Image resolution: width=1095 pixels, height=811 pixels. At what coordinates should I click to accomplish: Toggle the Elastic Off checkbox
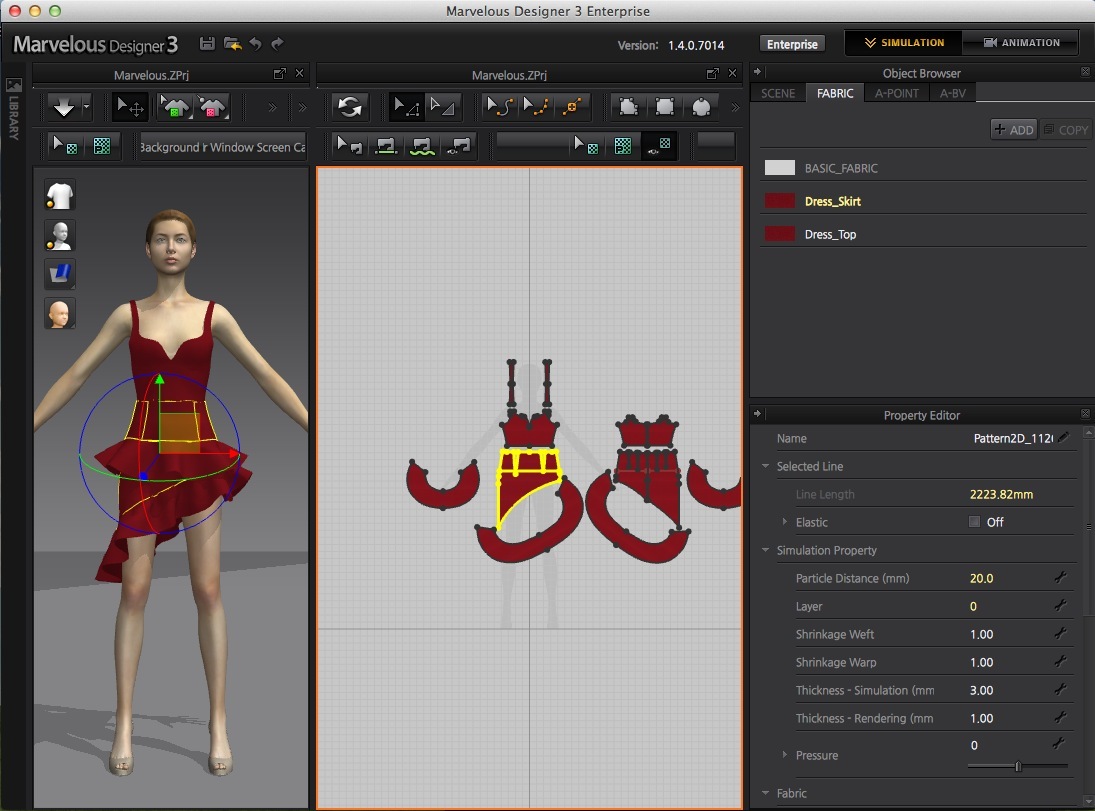pos(974,522)
